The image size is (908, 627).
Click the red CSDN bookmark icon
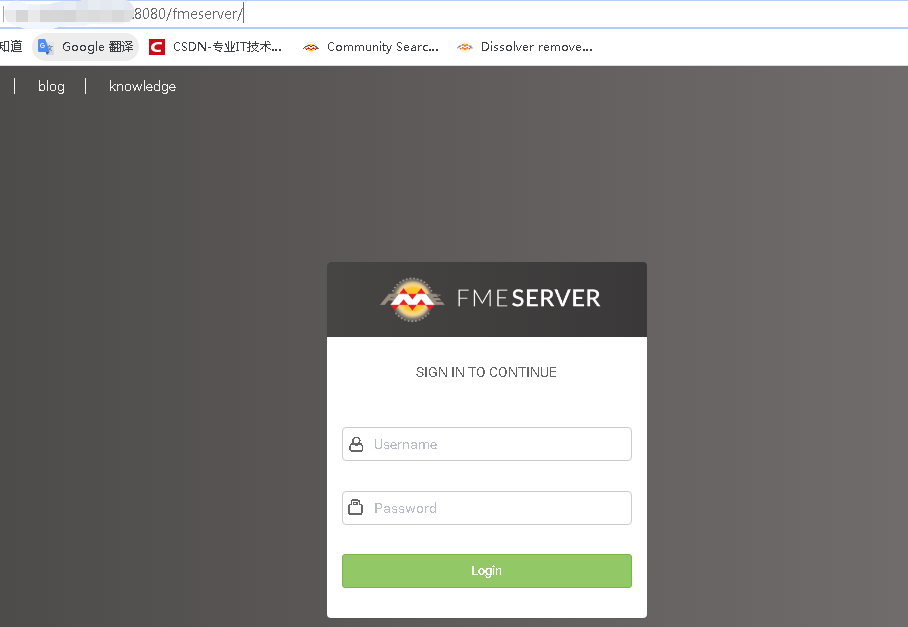(x=157, y=47)
